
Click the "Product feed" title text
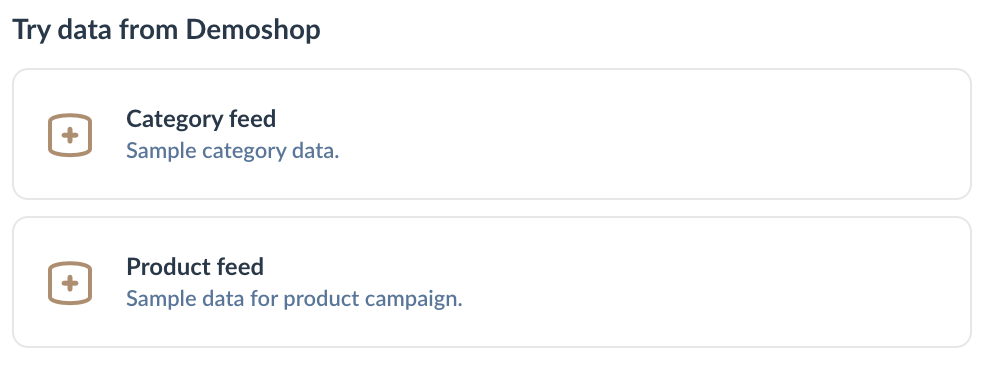pyautogui.click(x=195, y=267)
